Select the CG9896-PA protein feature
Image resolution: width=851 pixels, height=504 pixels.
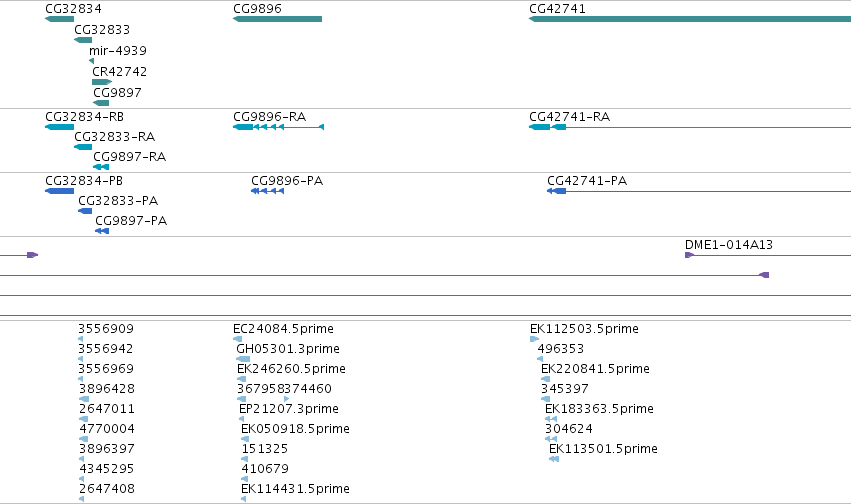tap(268, 191)
